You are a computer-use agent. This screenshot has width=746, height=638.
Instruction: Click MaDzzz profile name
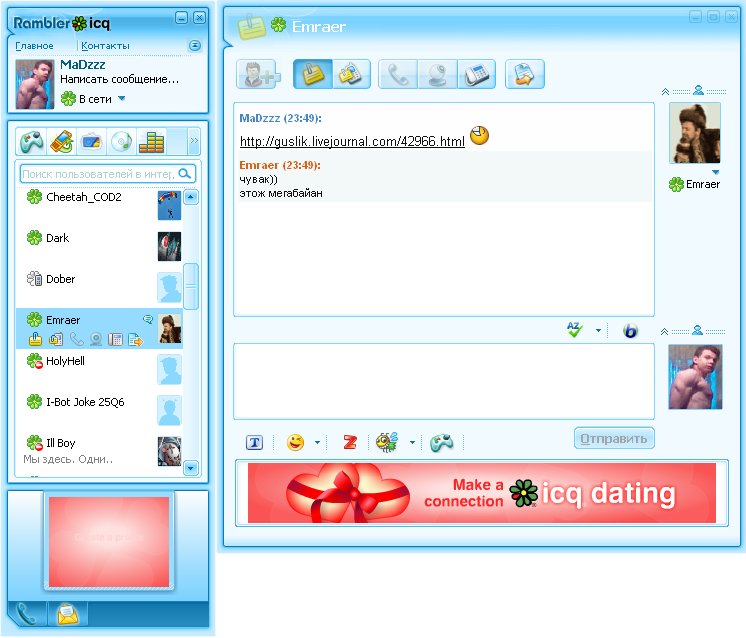pyautogui.click(x=83, y=65)
